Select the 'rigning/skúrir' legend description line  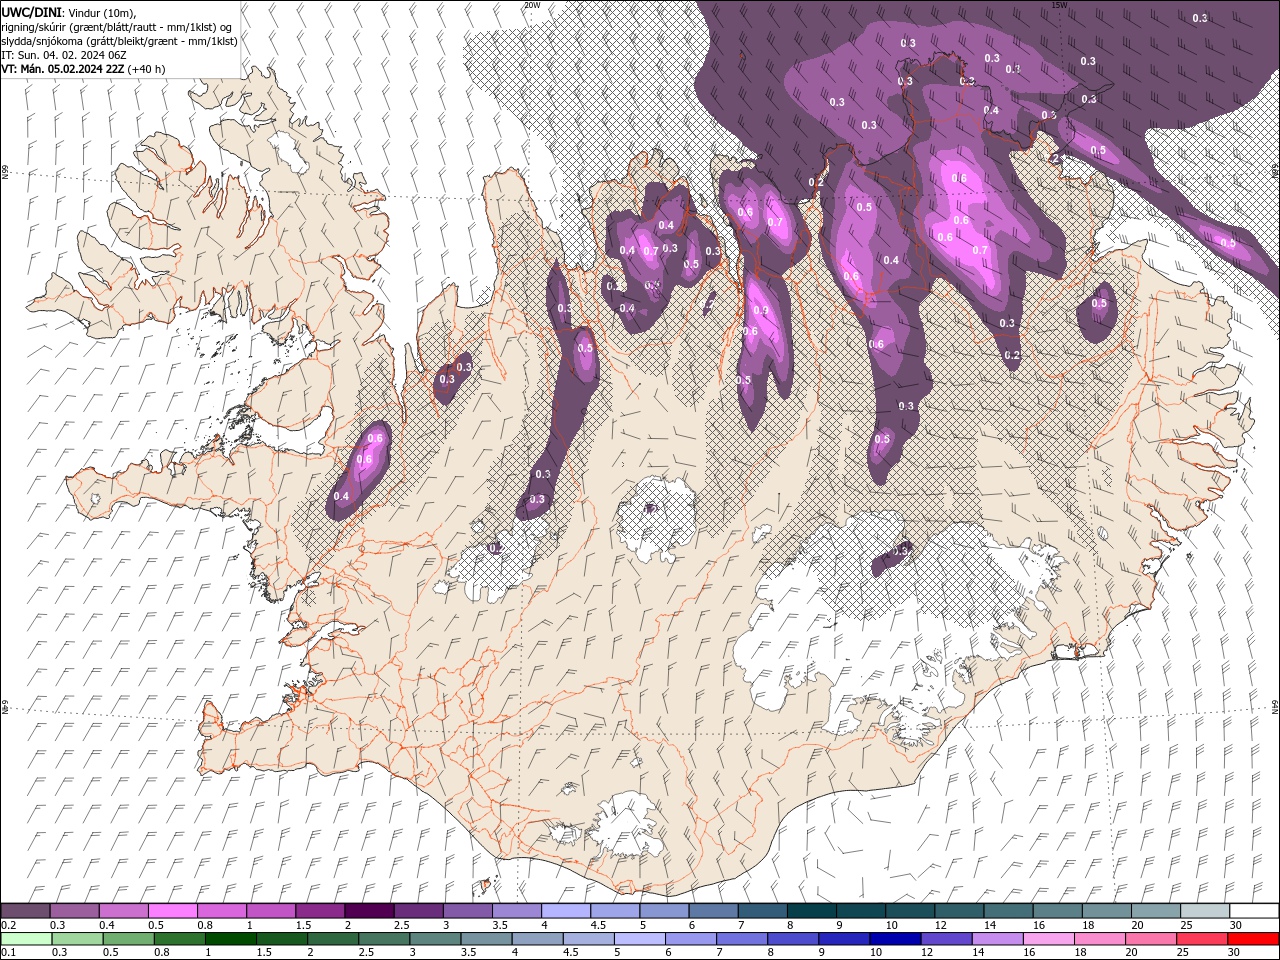tap(117, 27)
